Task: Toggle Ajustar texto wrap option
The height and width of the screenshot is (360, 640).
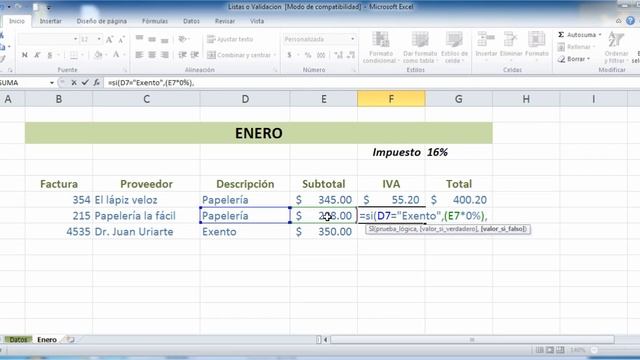Action: (x=230, y=39)
